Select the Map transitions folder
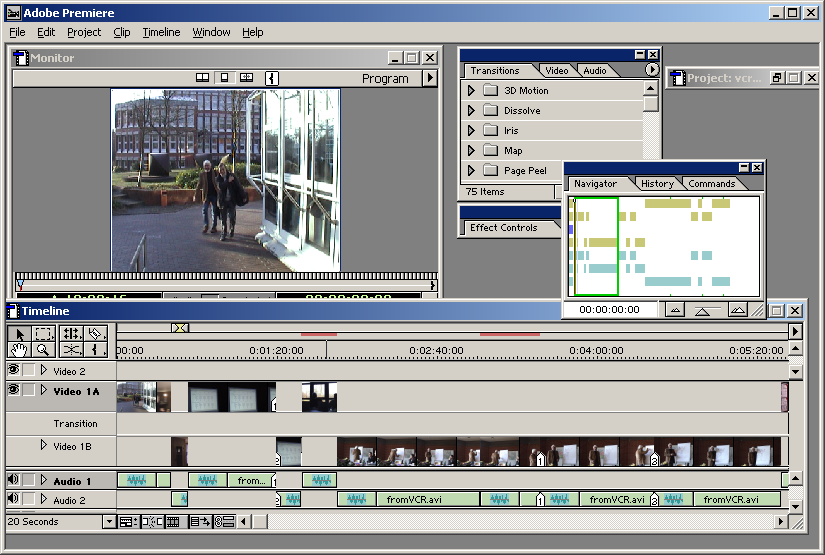This screenshot has height=555, width=825. click(513, 150)
